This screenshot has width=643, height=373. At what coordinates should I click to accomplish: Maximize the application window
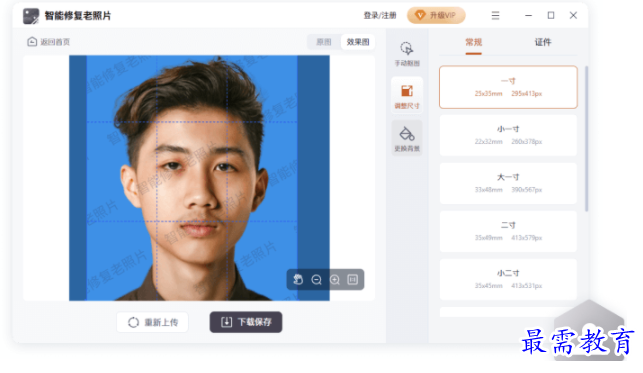click(551, 16)
